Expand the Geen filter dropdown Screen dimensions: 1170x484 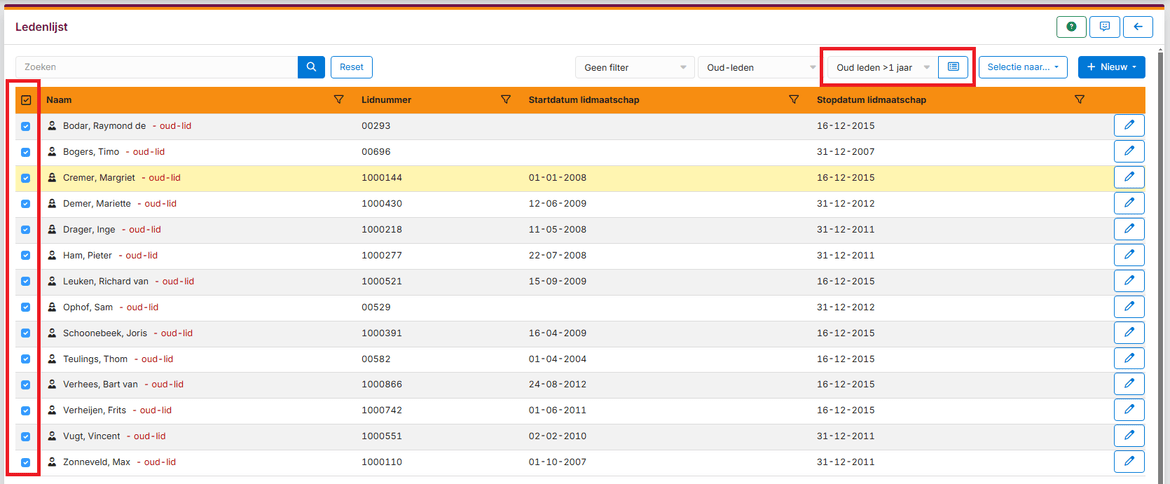tap(634, 68)
